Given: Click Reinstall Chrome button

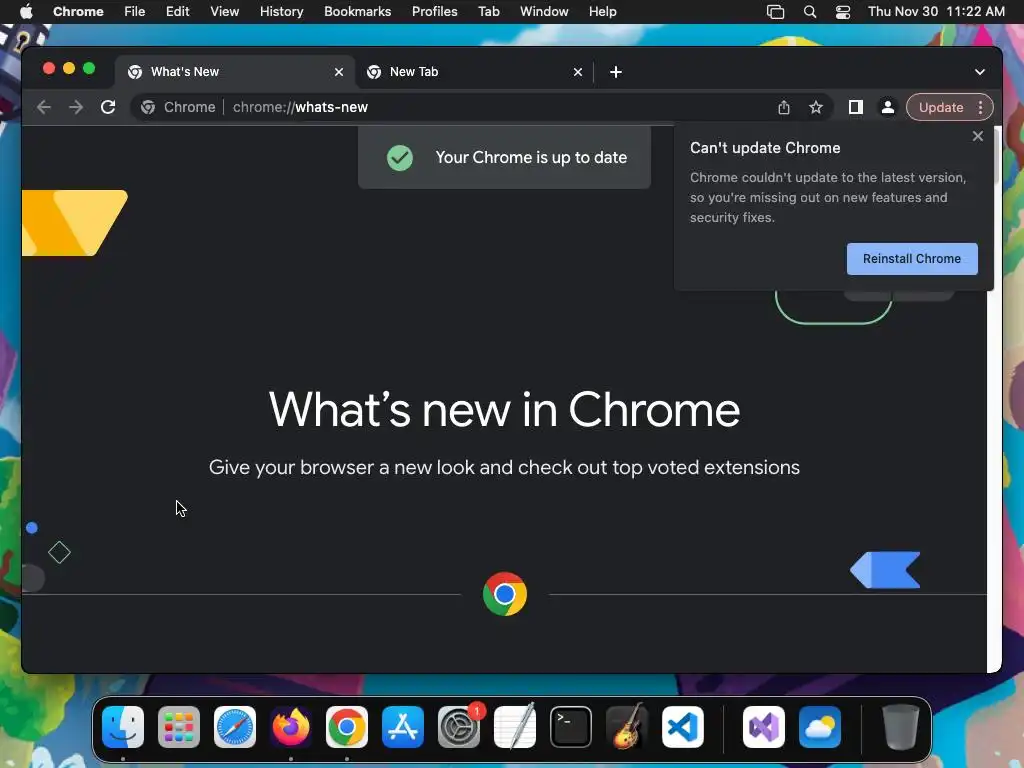Looking at the screenshot, I should (x=912, y=259).
